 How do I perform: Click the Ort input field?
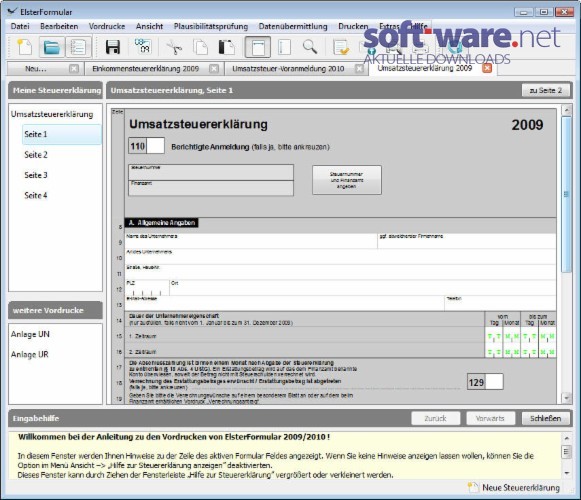[363, 288]
